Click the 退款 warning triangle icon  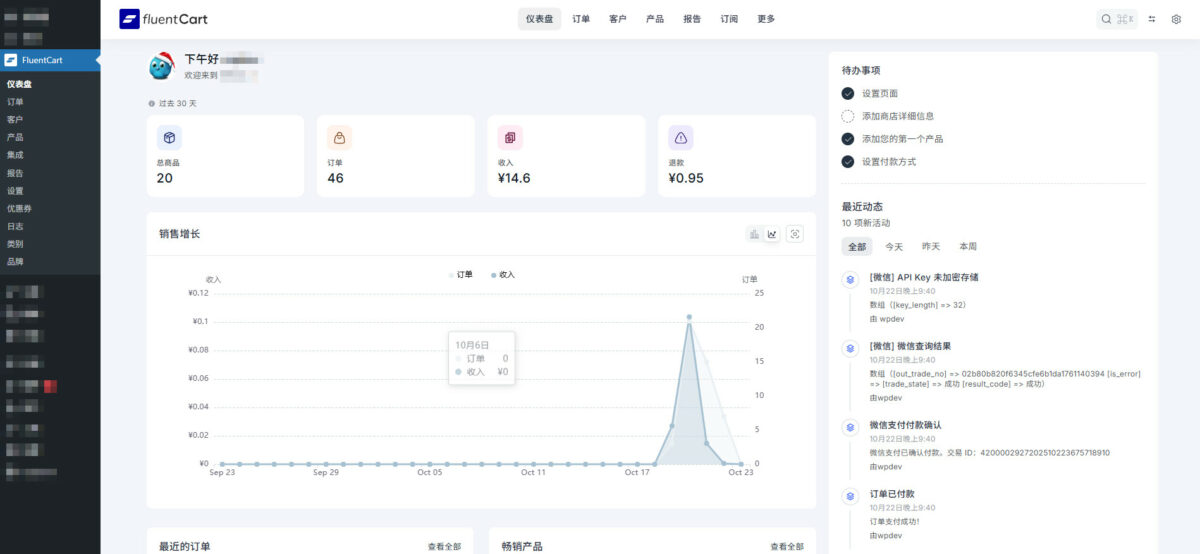pyautogui.click(x=681, y=138)
